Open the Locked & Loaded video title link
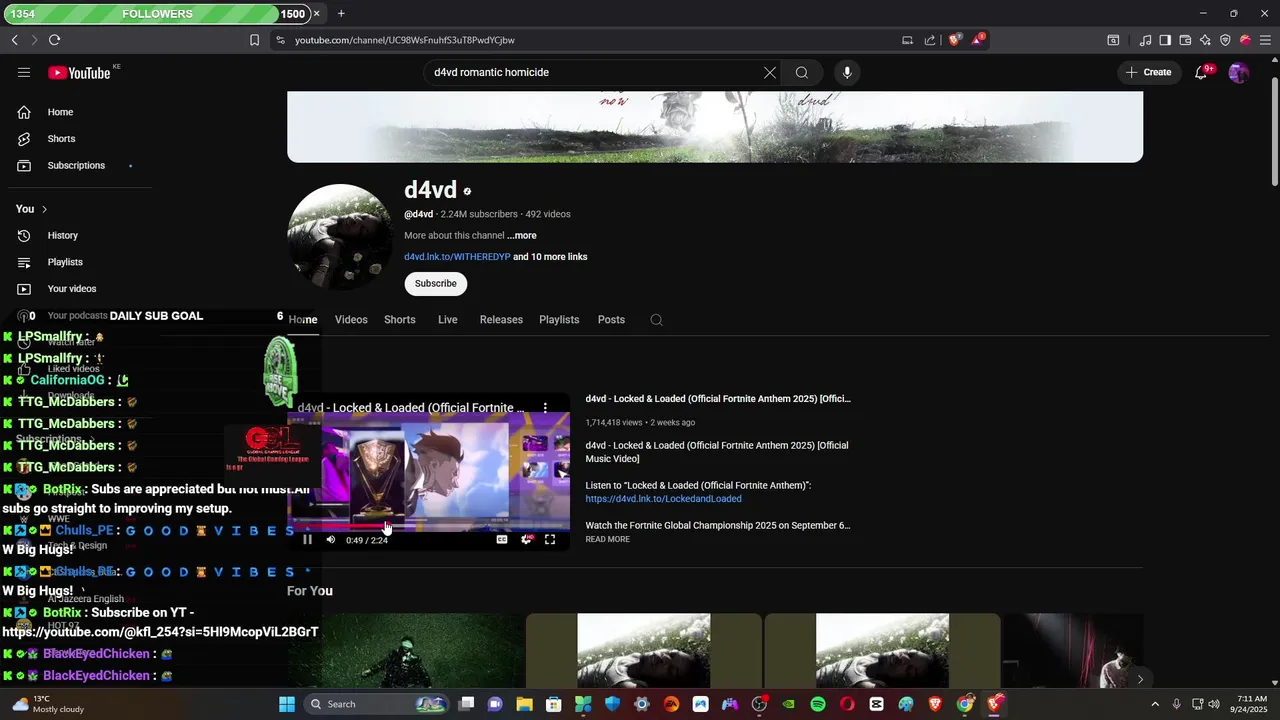Image resolution: width=1280 pixels, height=720 pixels. 718,399
